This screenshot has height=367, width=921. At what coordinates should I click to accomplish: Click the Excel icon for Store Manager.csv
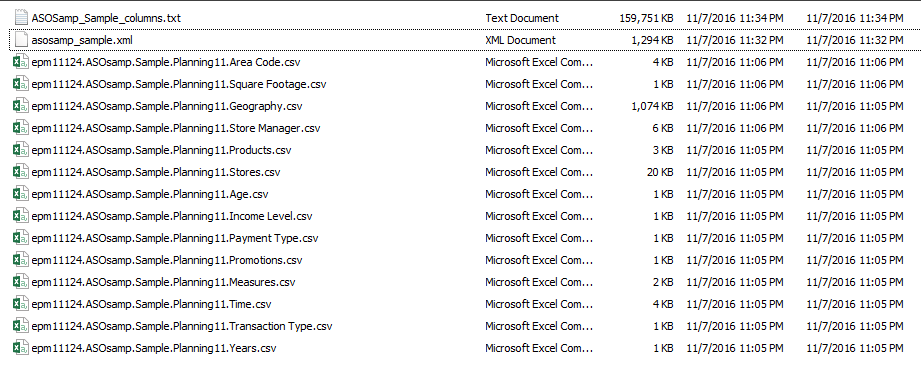[x=21, y=128]
